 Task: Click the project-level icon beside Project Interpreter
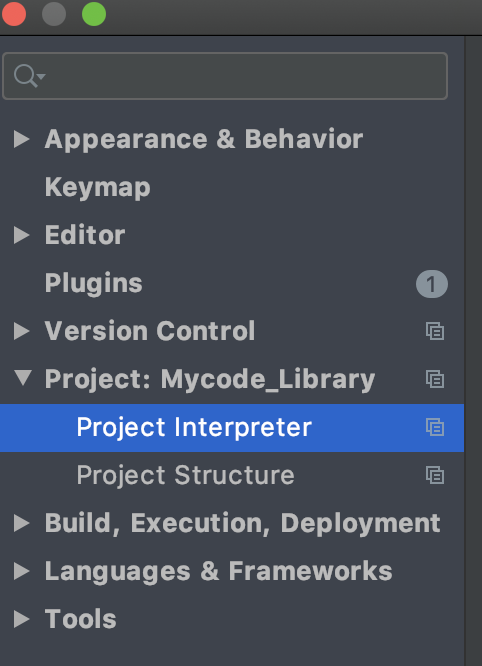[435, 427]
